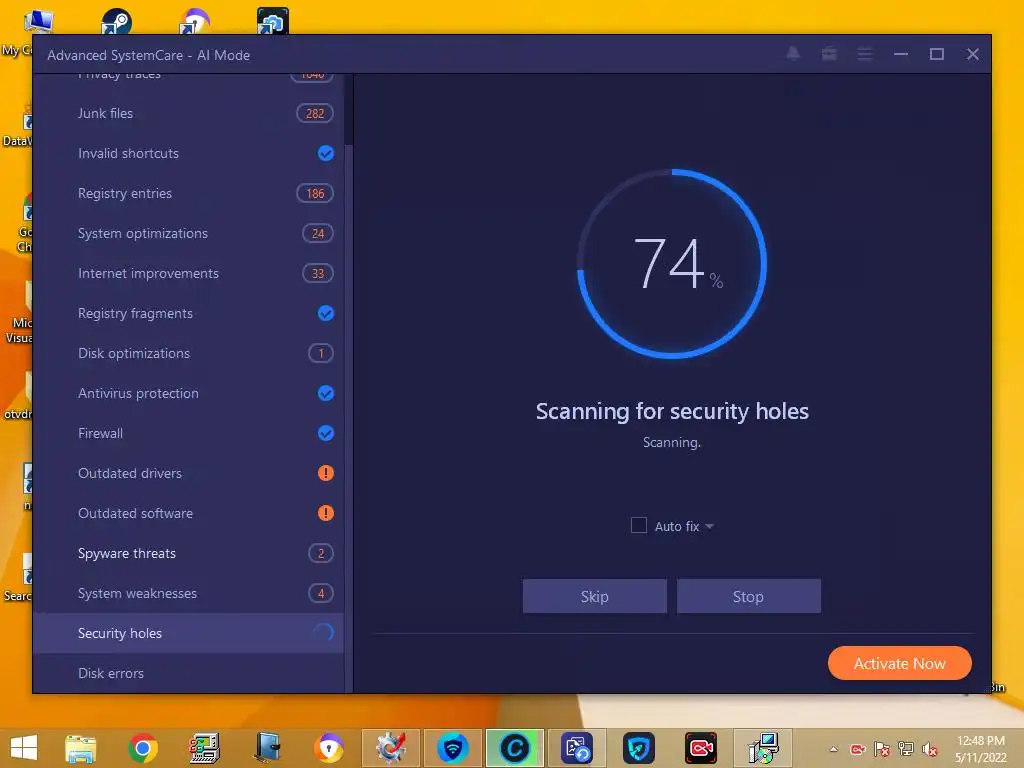Open the notifications bell in title bar

pyautogui.click(x=793, y=54)
